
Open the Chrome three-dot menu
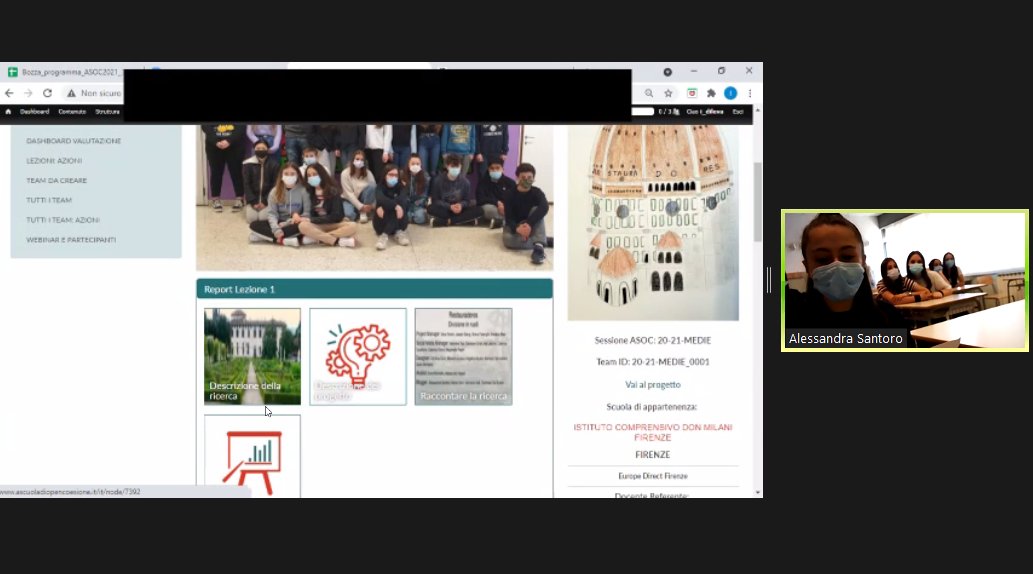750,94
